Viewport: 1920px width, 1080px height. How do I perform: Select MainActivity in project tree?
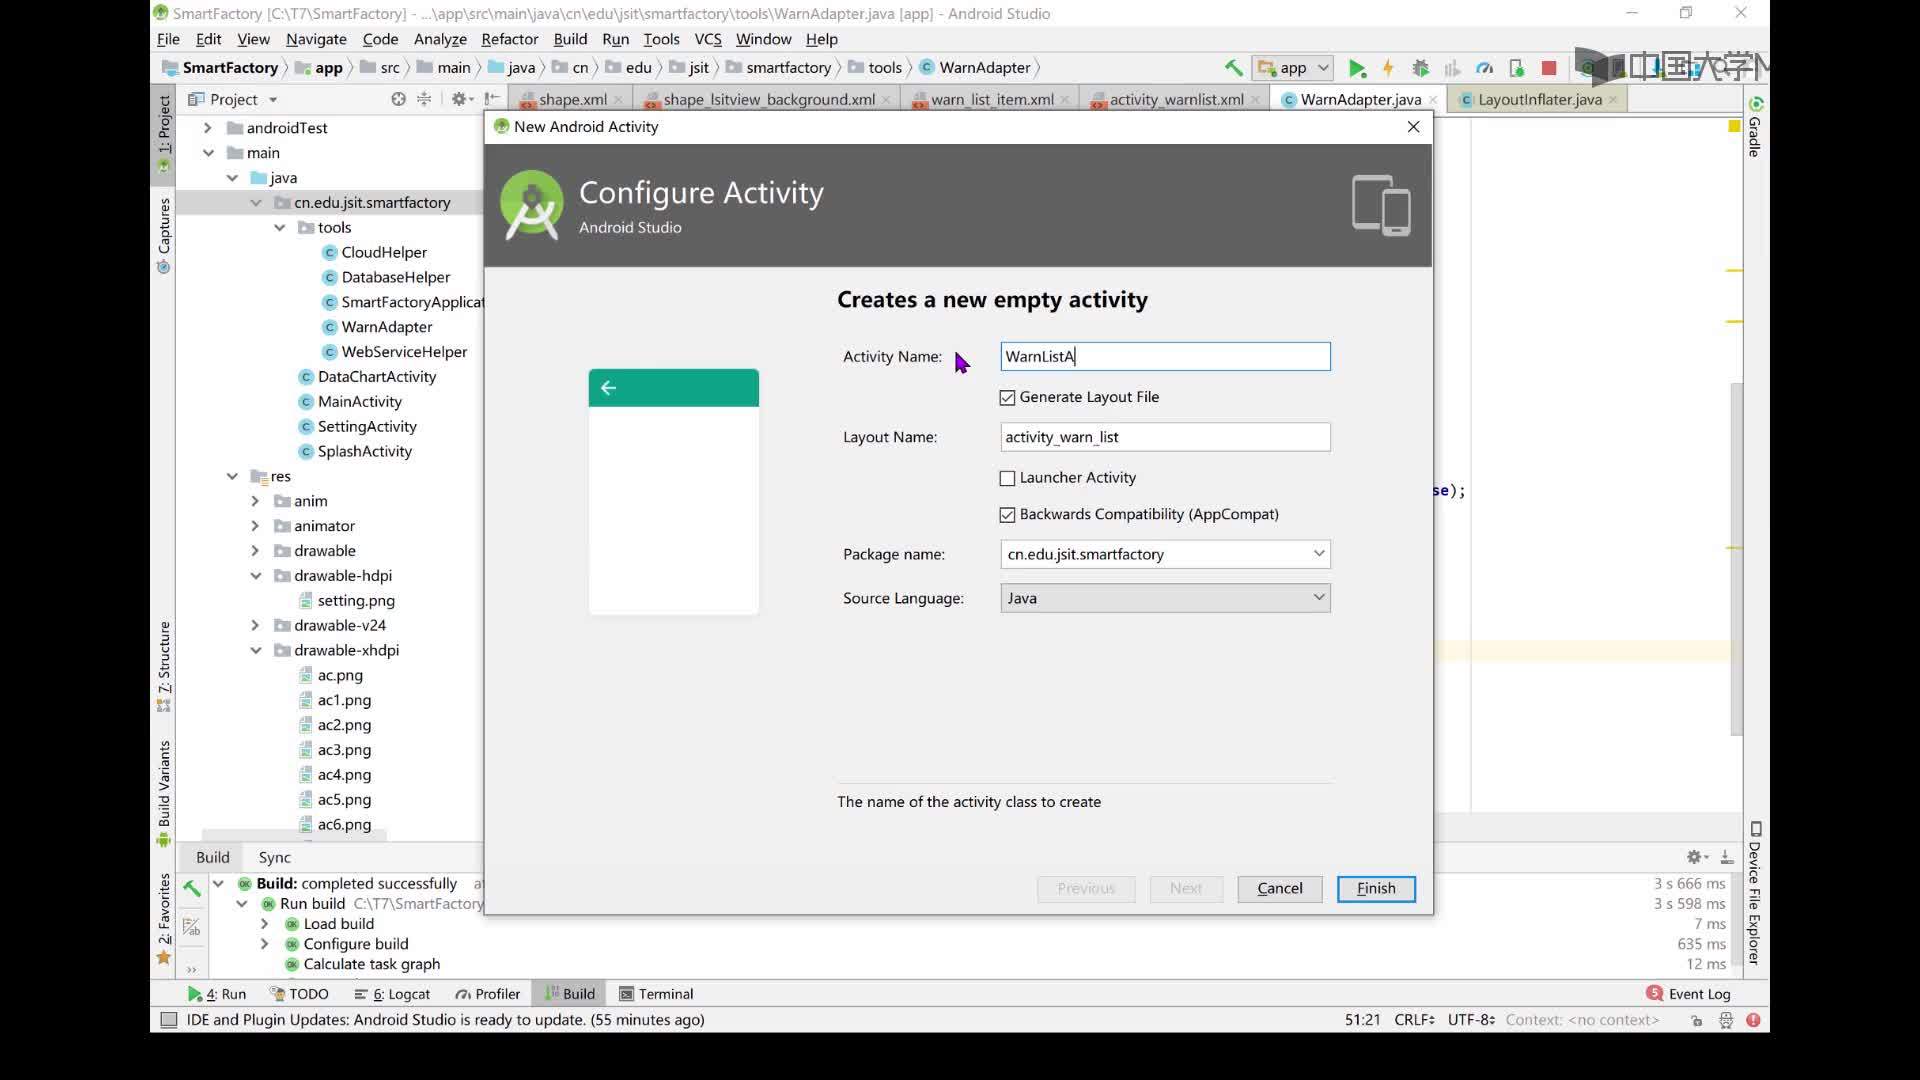[359, 402]
